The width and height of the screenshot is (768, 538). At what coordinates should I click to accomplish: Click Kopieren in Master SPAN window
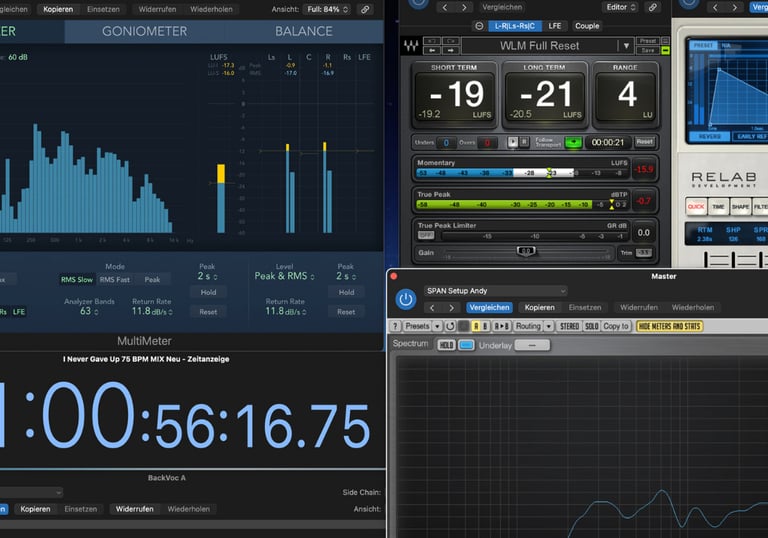tap(539, 308)
